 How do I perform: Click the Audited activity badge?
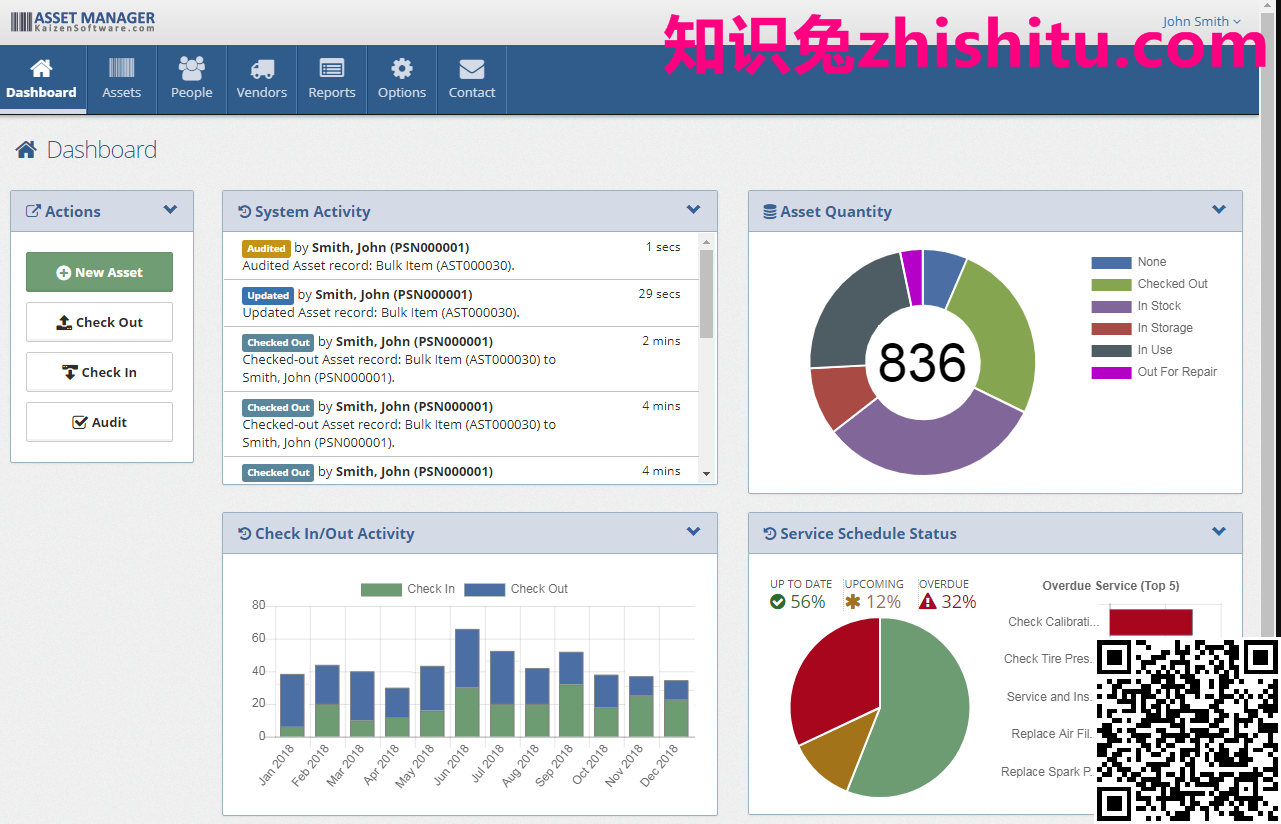pos(266,248)
